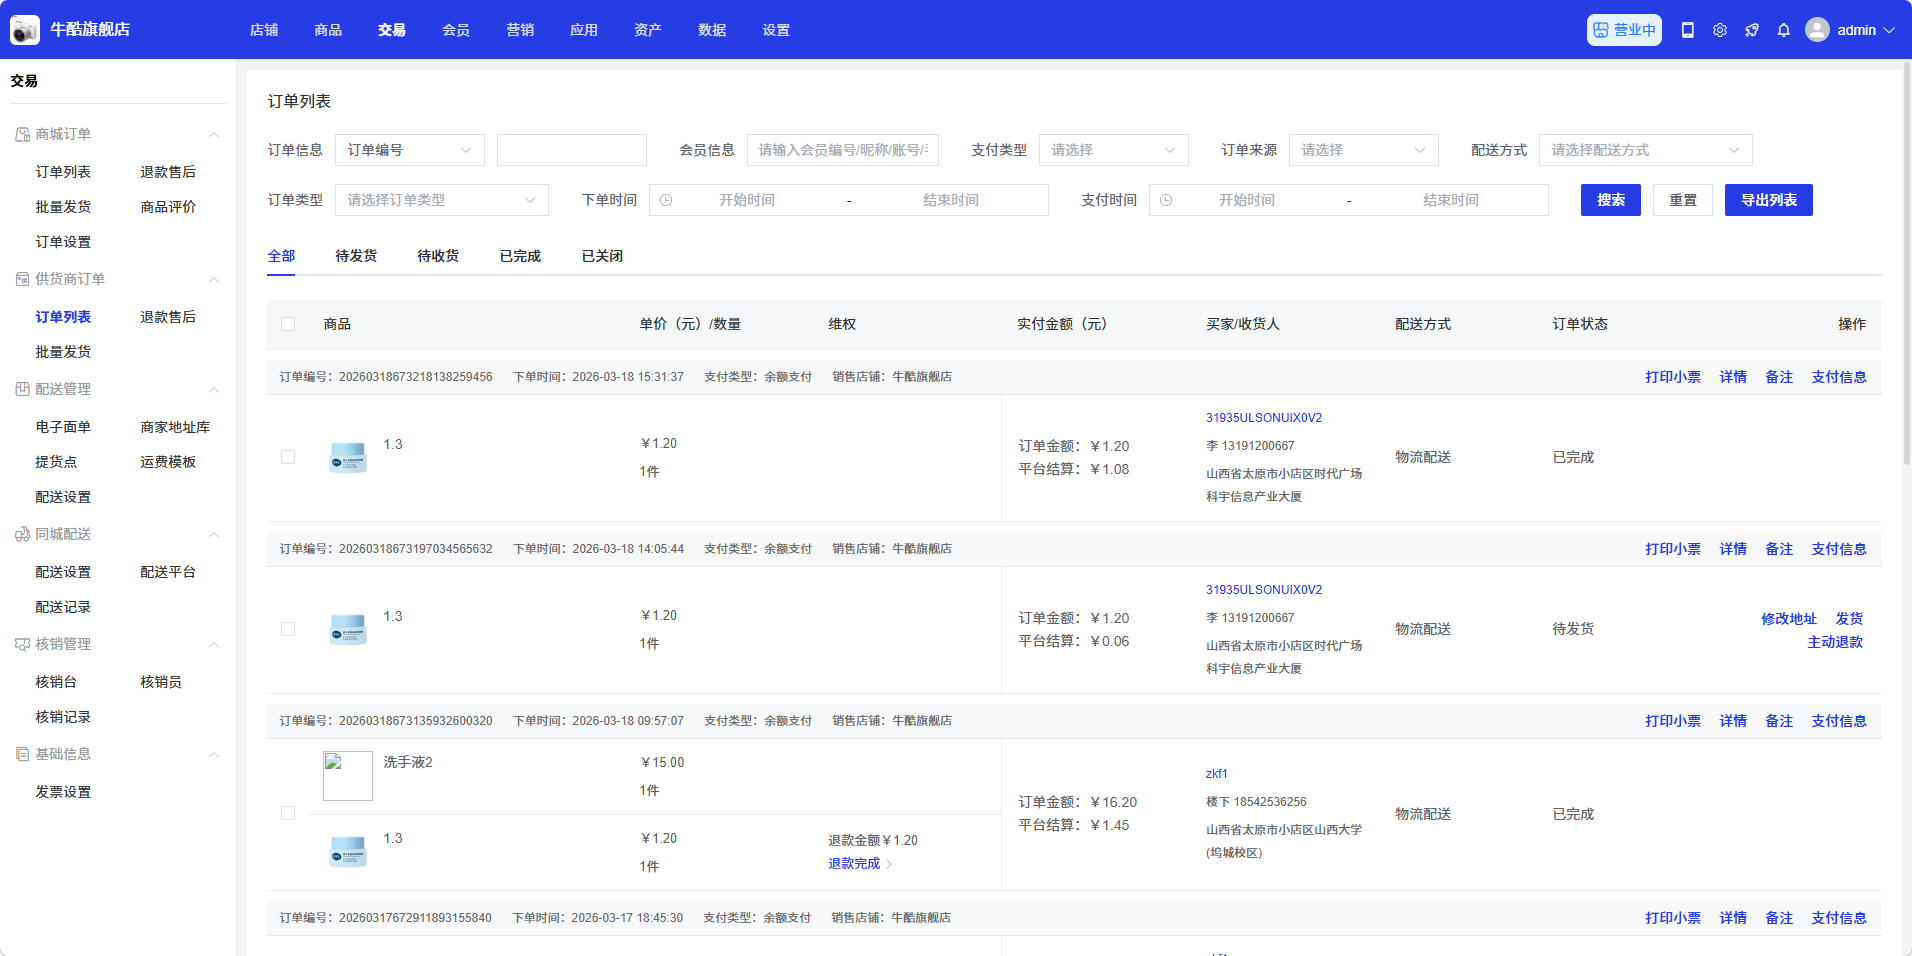This screenshot has height=956, width=1912.
Task: Open notifications bell icon
Action: (x=1784, y=30)
